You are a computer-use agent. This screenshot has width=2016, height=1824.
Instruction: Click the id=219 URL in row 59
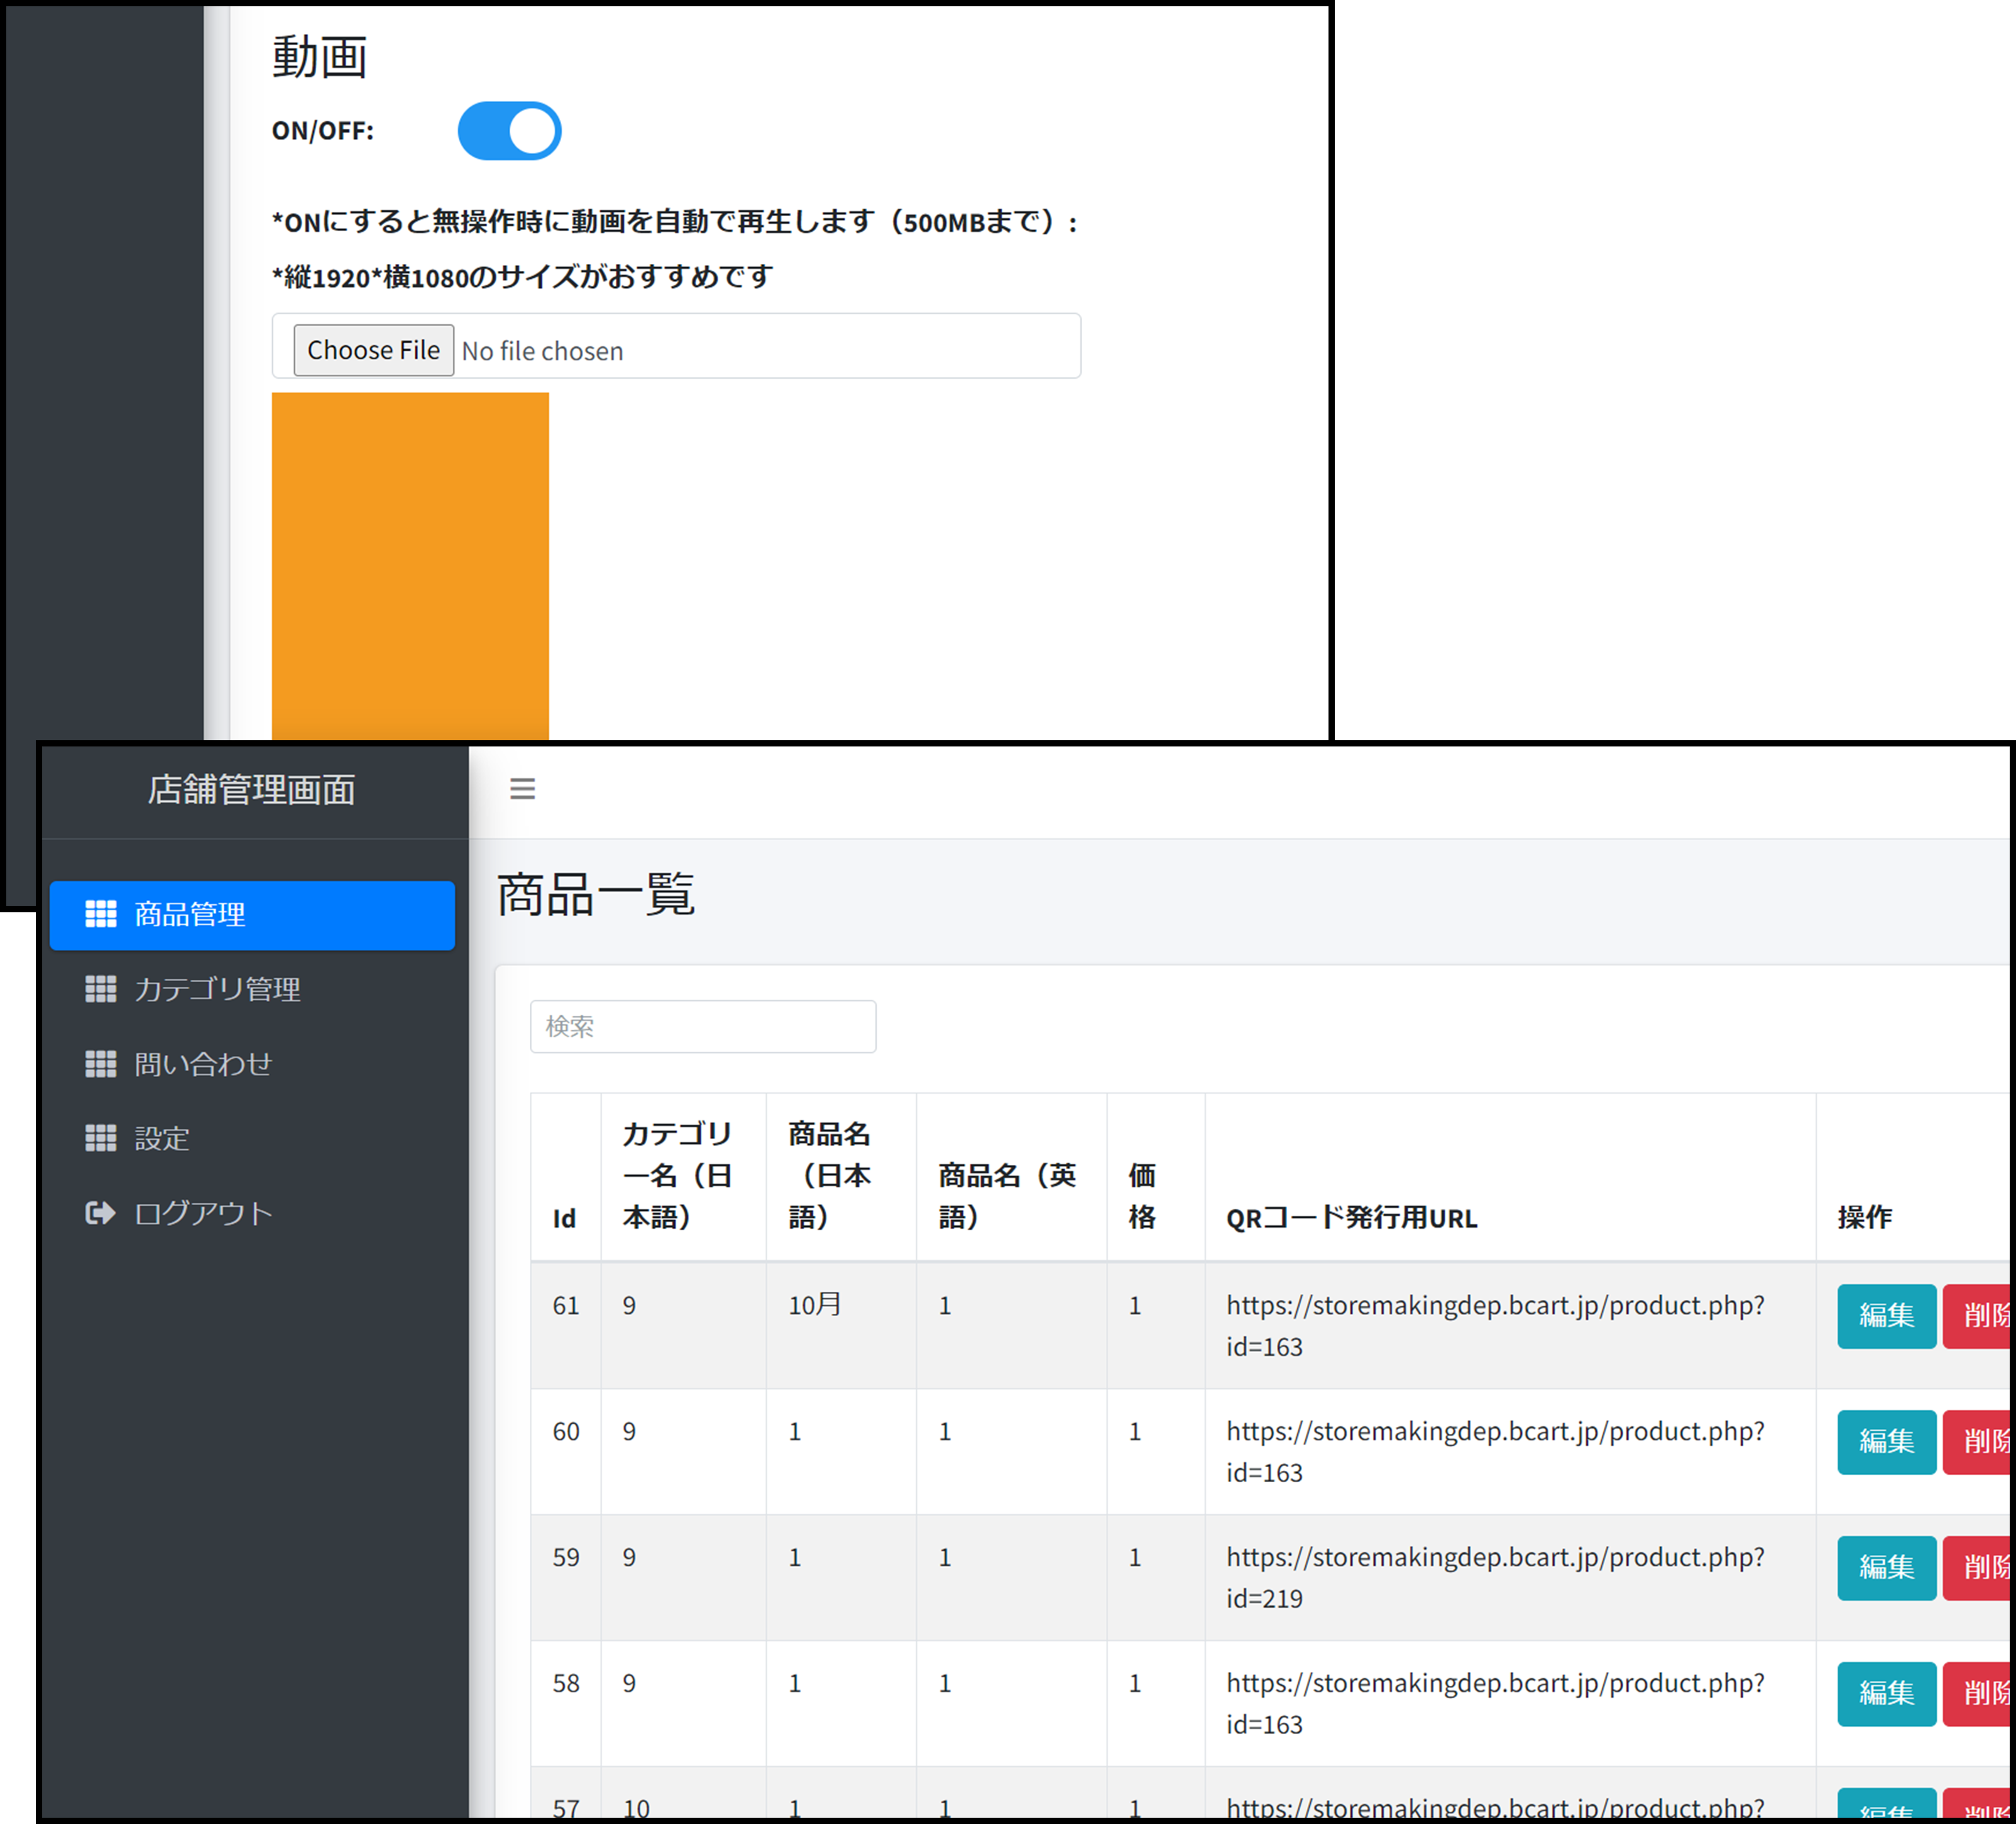coord(1495,1578)
